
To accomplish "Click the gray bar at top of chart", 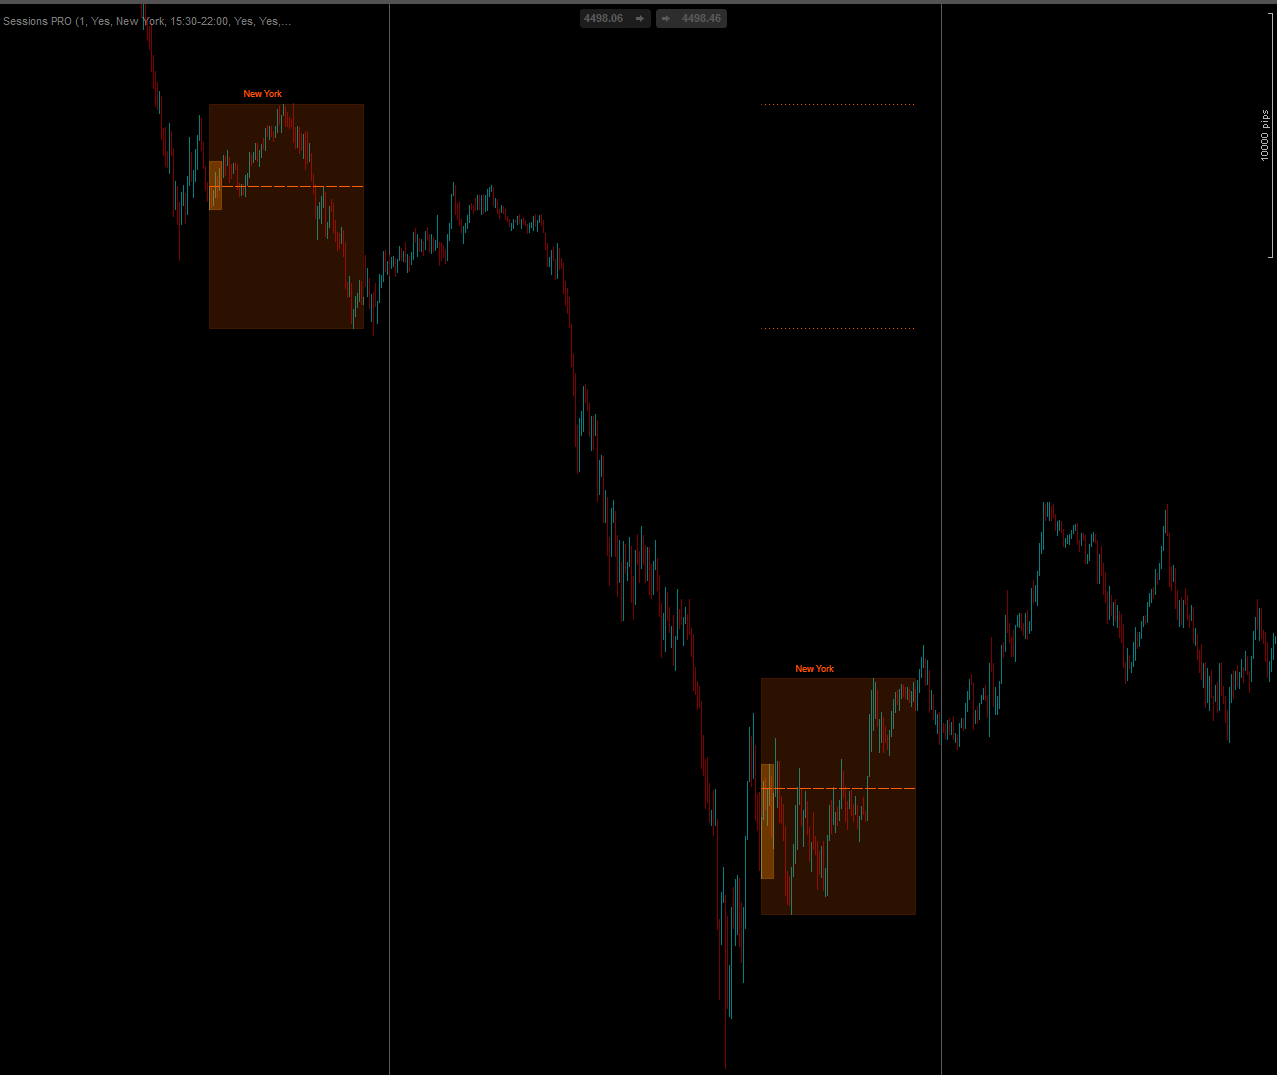I will tap(638, 2).
